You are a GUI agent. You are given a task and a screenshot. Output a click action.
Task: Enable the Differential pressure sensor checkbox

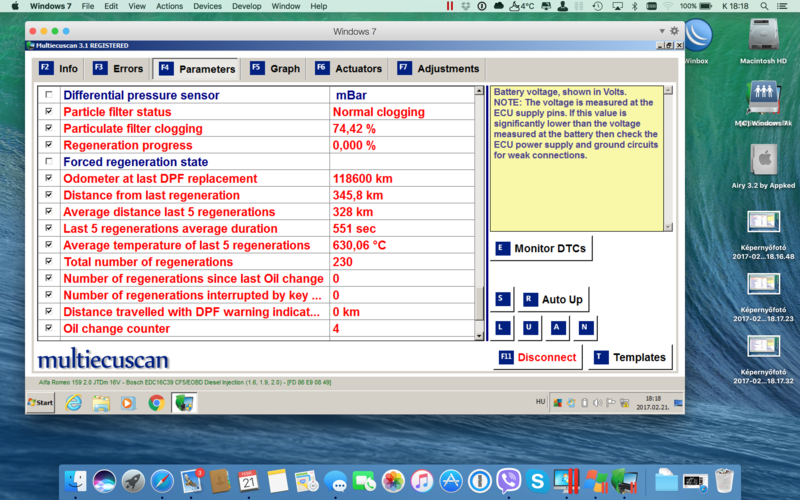point(48,95)
